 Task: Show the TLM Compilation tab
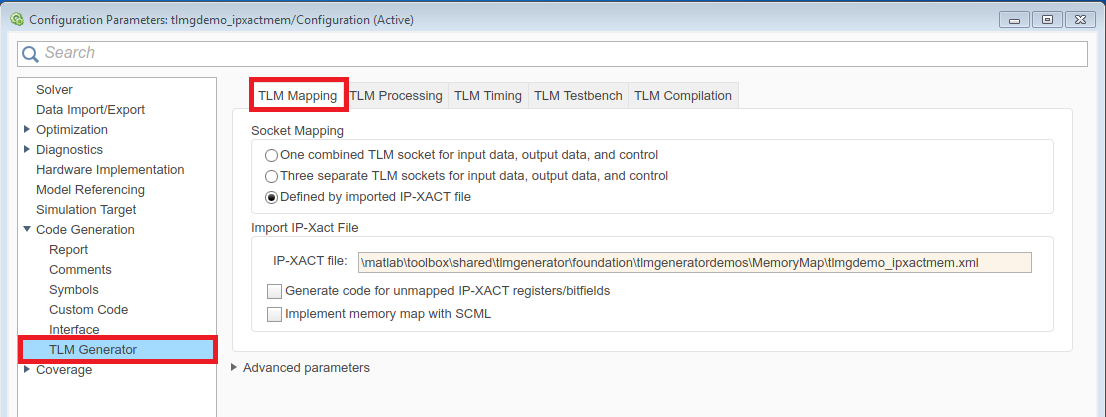pos(683,96)
